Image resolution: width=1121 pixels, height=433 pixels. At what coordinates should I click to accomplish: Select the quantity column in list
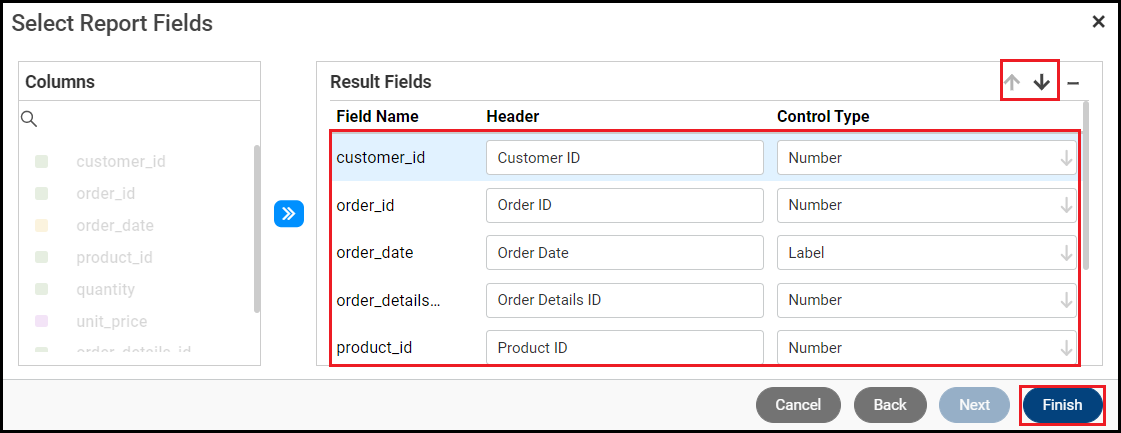point(105,289)
